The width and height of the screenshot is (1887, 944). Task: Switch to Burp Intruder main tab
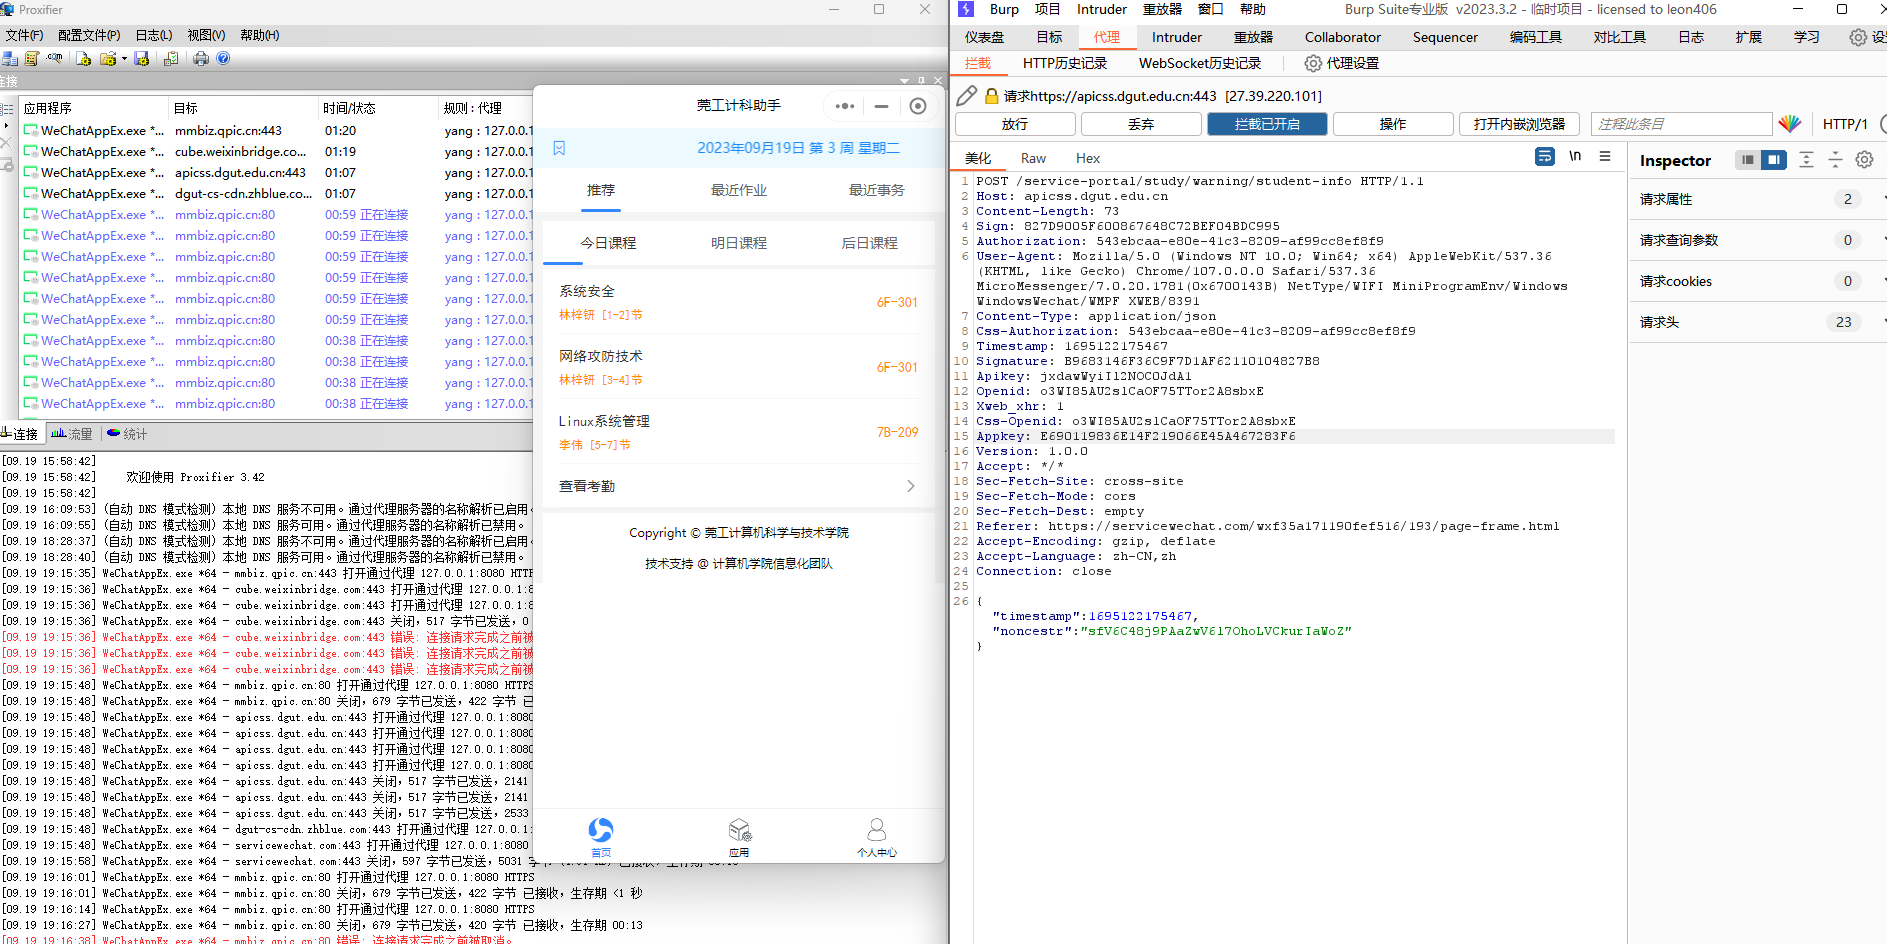[1177, 37]
